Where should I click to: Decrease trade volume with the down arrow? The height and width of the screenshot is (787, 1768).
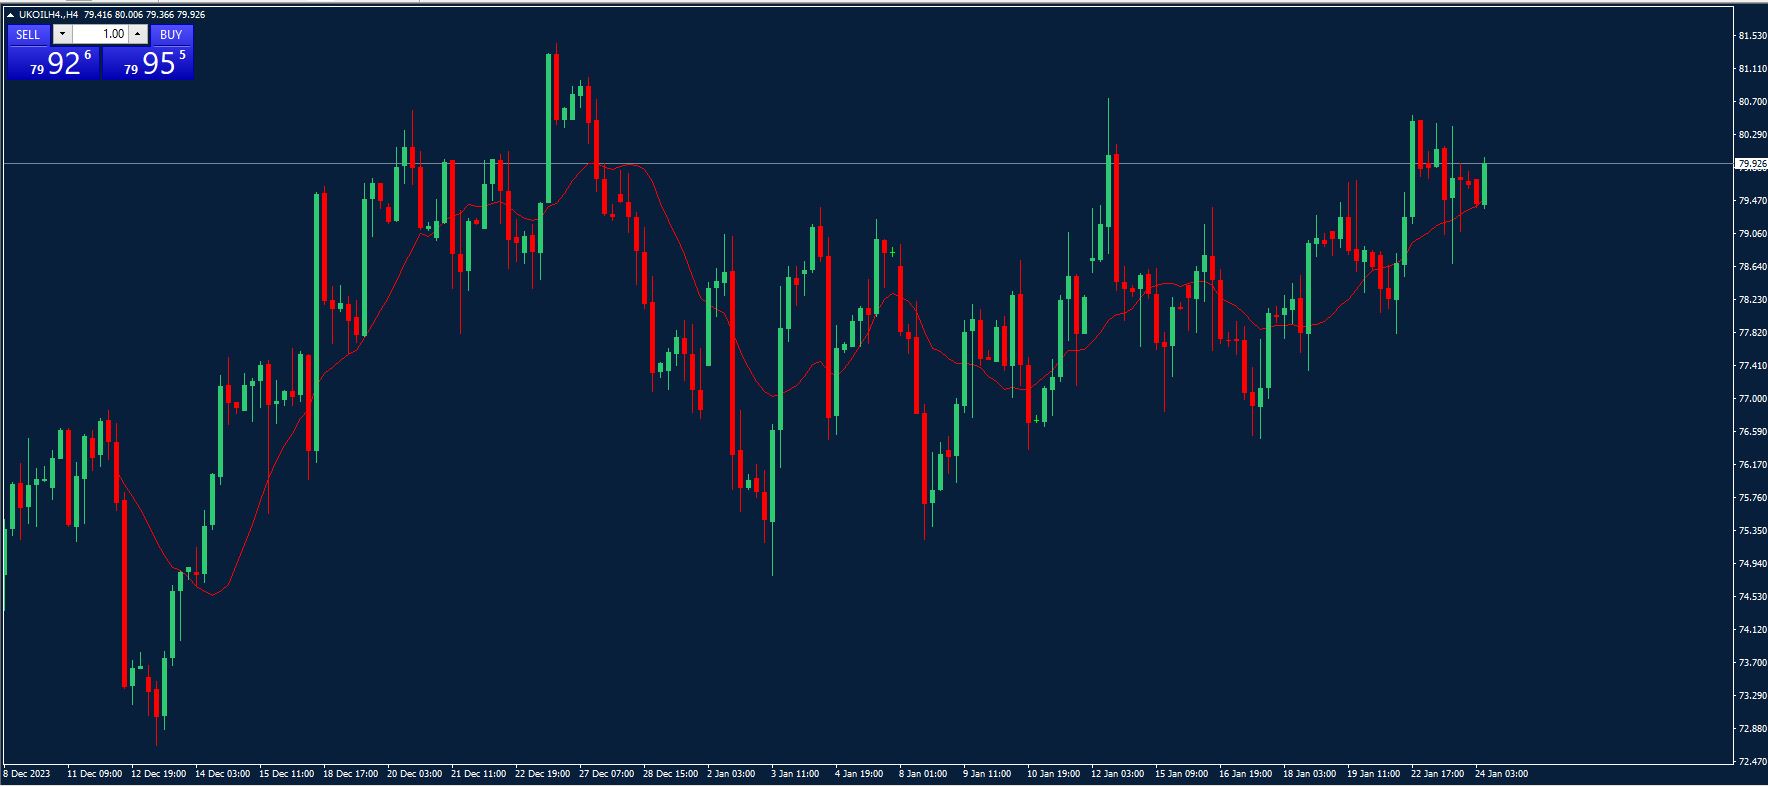coord(62,34)
